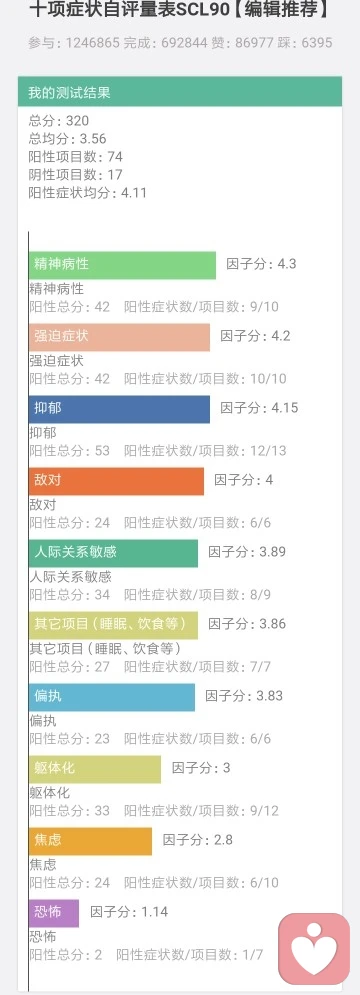The width and height of the screenshot is (360, 995).
Task: Select the amber 焦虑 bar
Action: [91, 841]
